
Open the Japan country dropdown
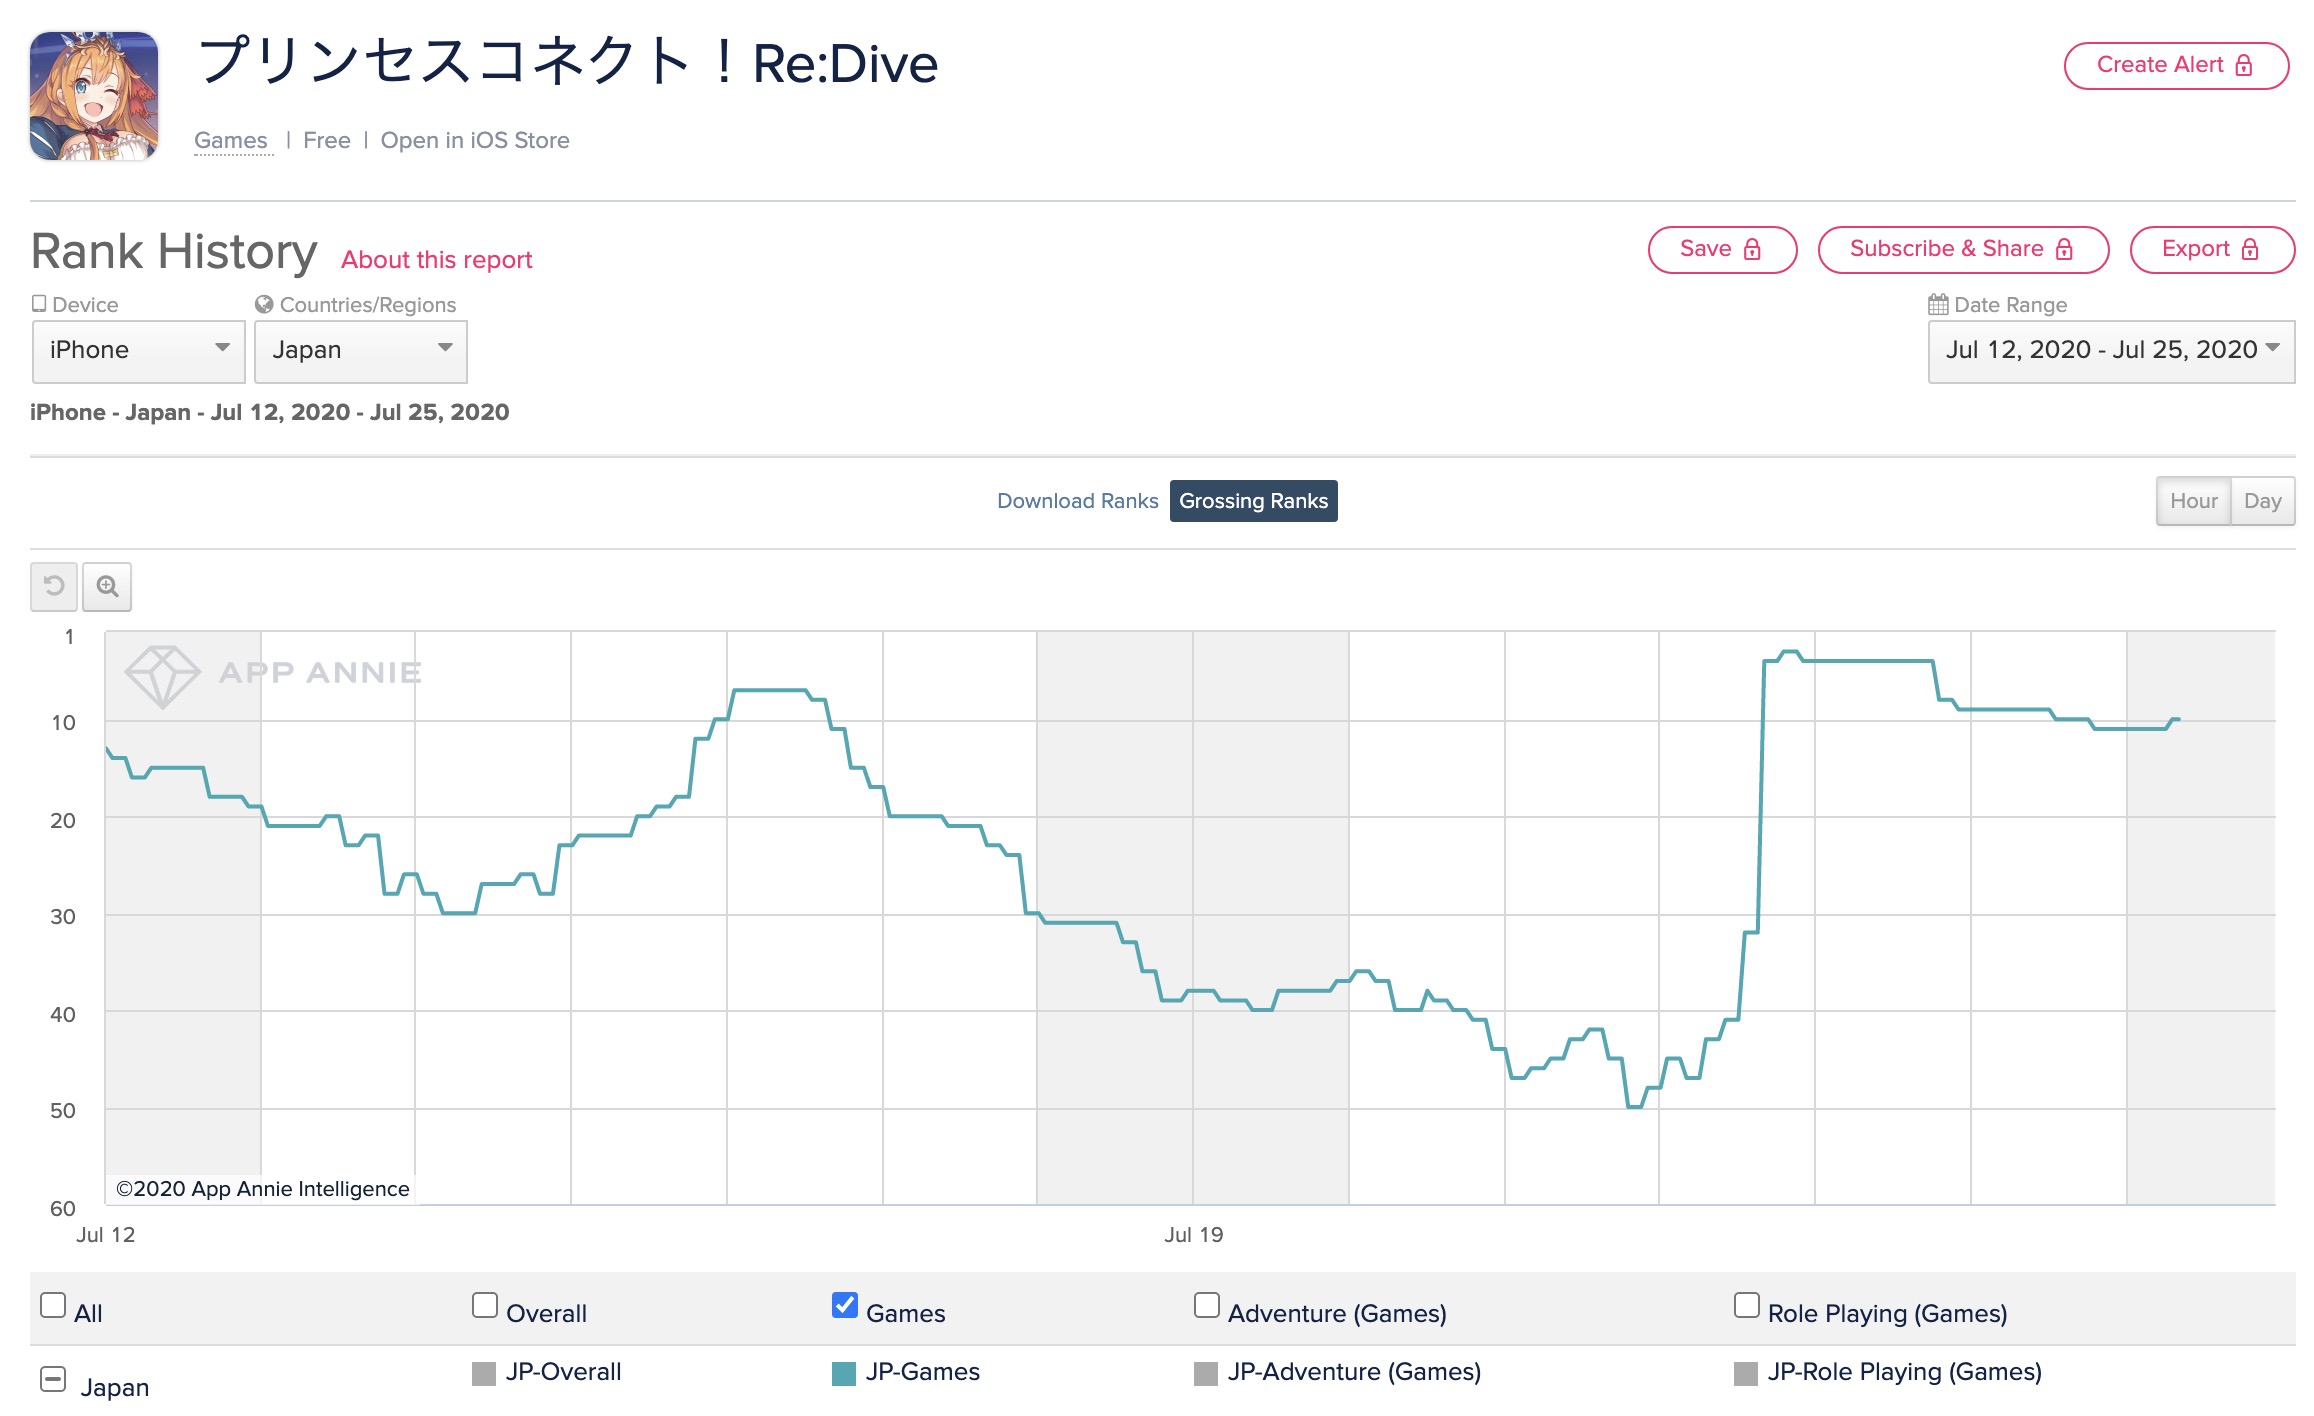point(361,351)
